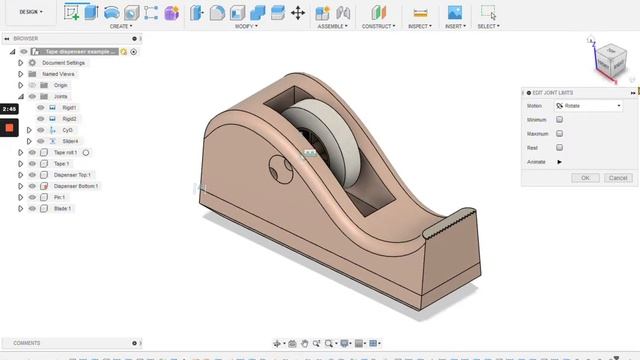Hide the Blade:1 component
Viewport: 640px width, 360px height.
tap(32, 209)
